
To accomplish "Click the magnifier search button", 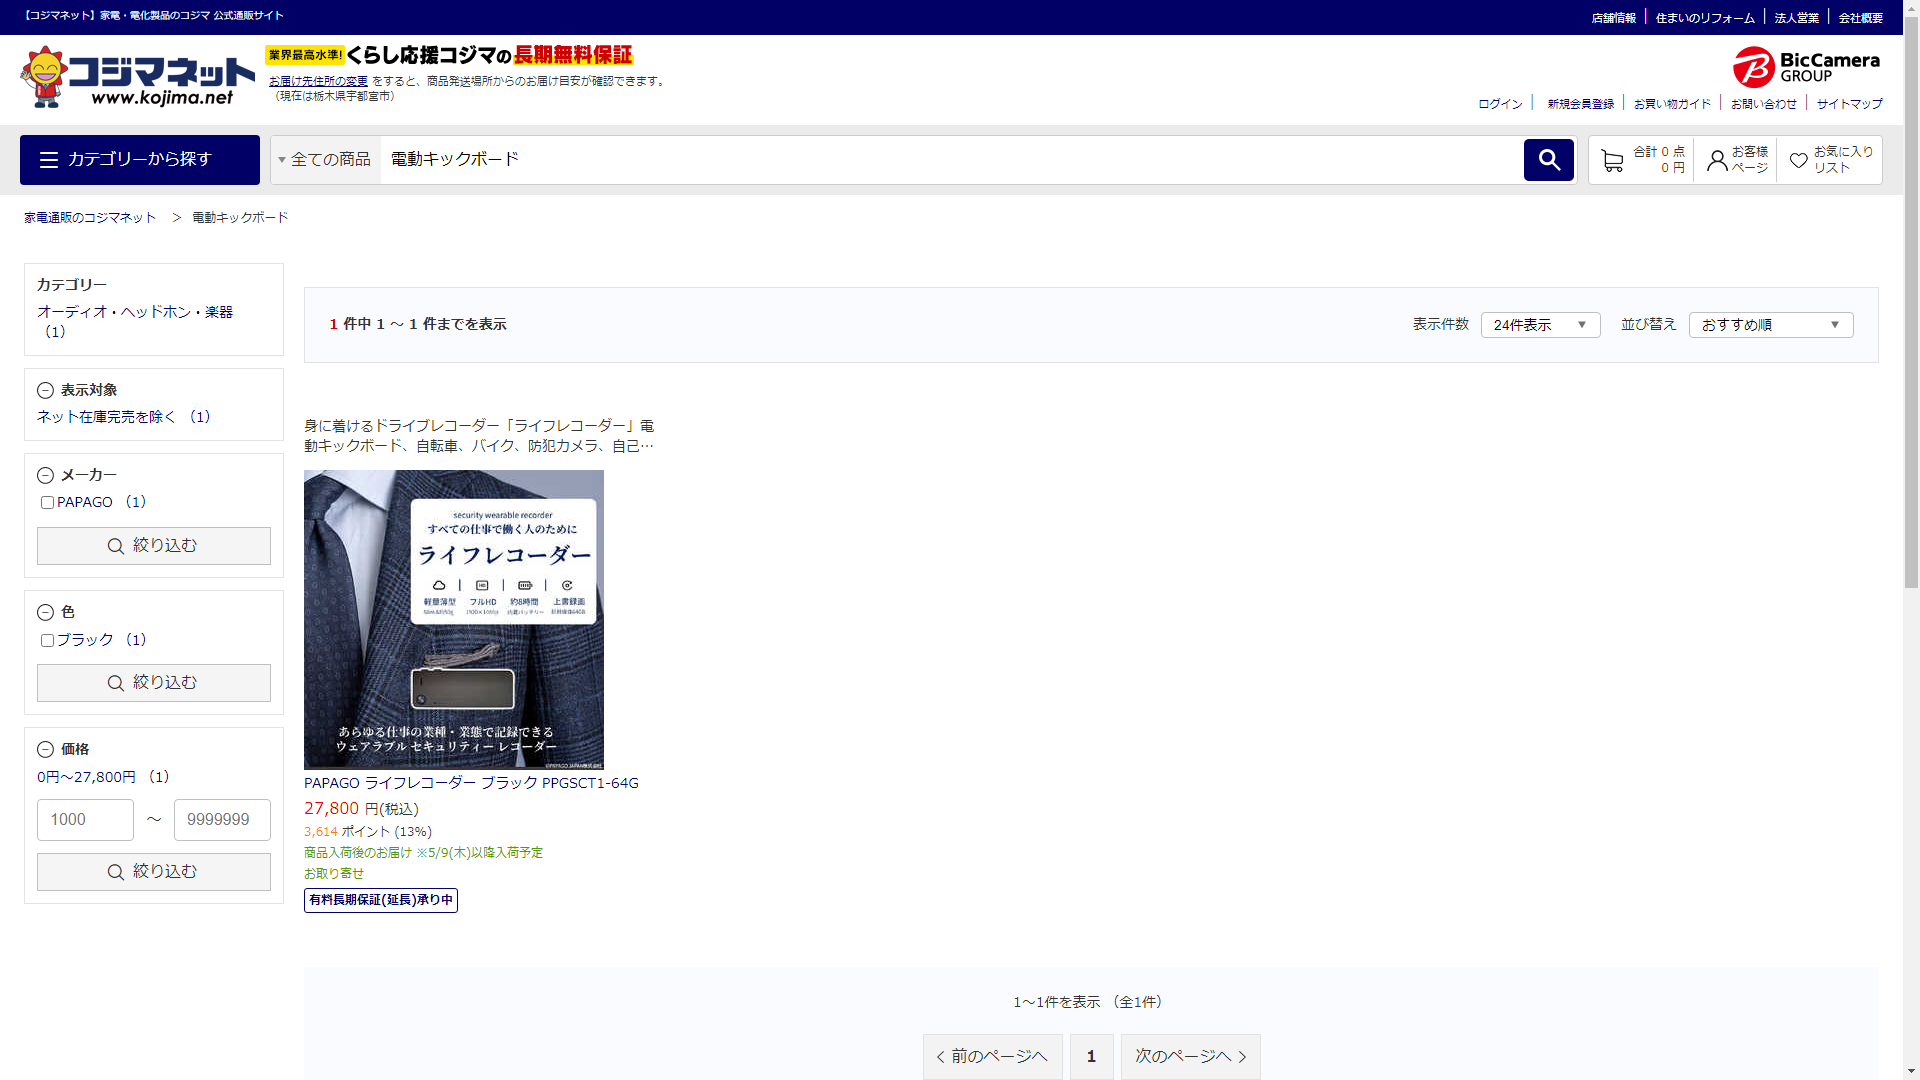I will pyautogui.click(x=1548, y=160).
